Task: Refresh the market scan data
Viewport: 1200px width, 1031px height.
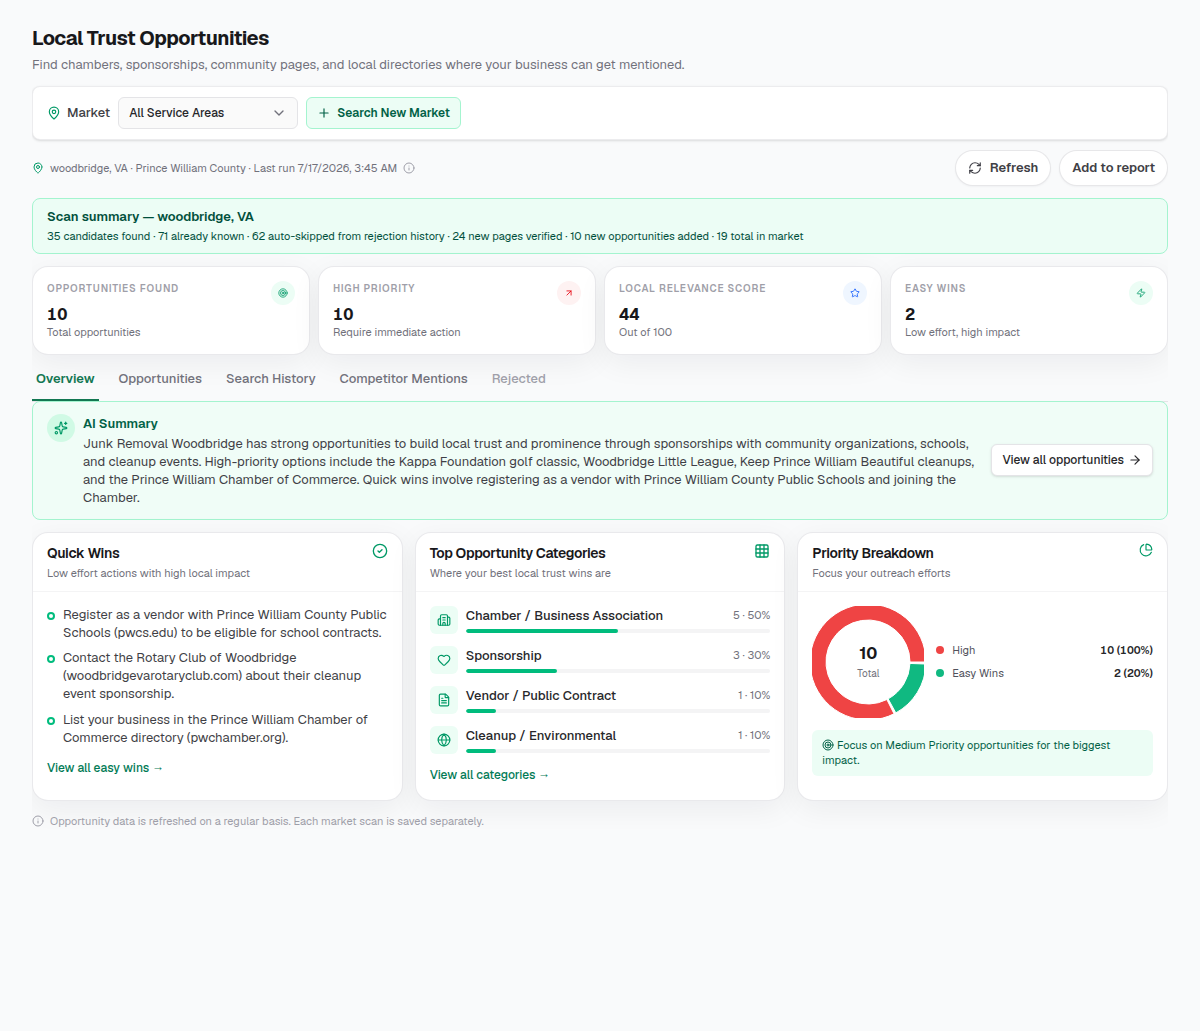Action: click(1003, 168)
